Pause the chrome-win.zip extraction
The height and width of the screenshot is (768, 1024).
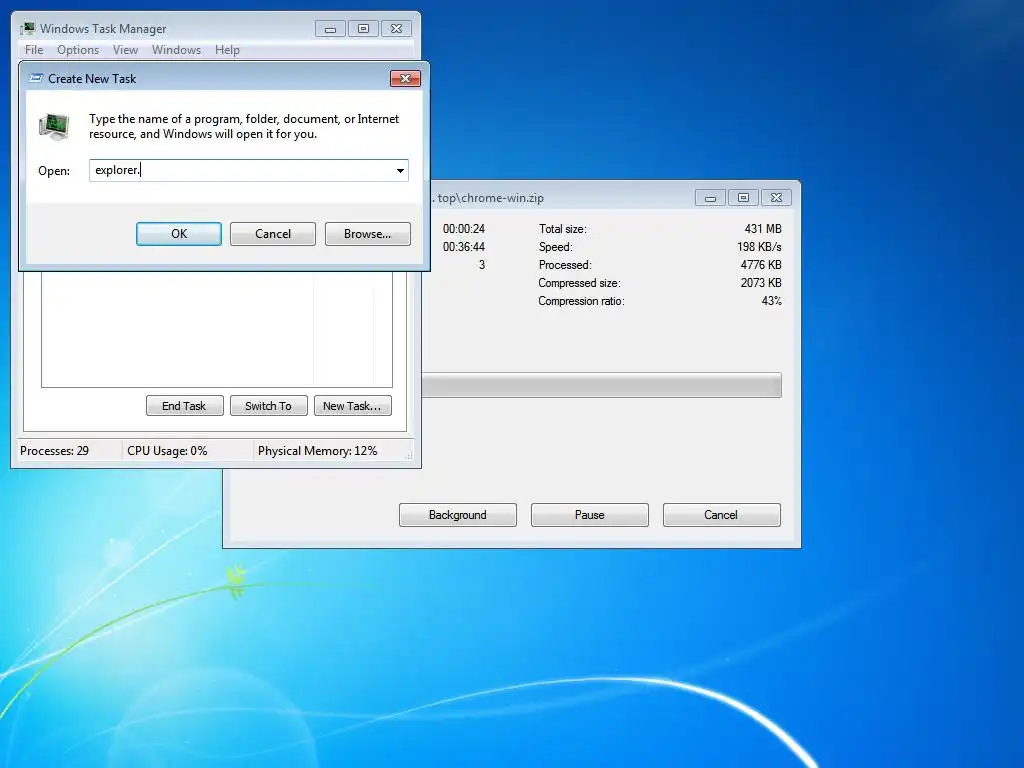click(590, 515)
